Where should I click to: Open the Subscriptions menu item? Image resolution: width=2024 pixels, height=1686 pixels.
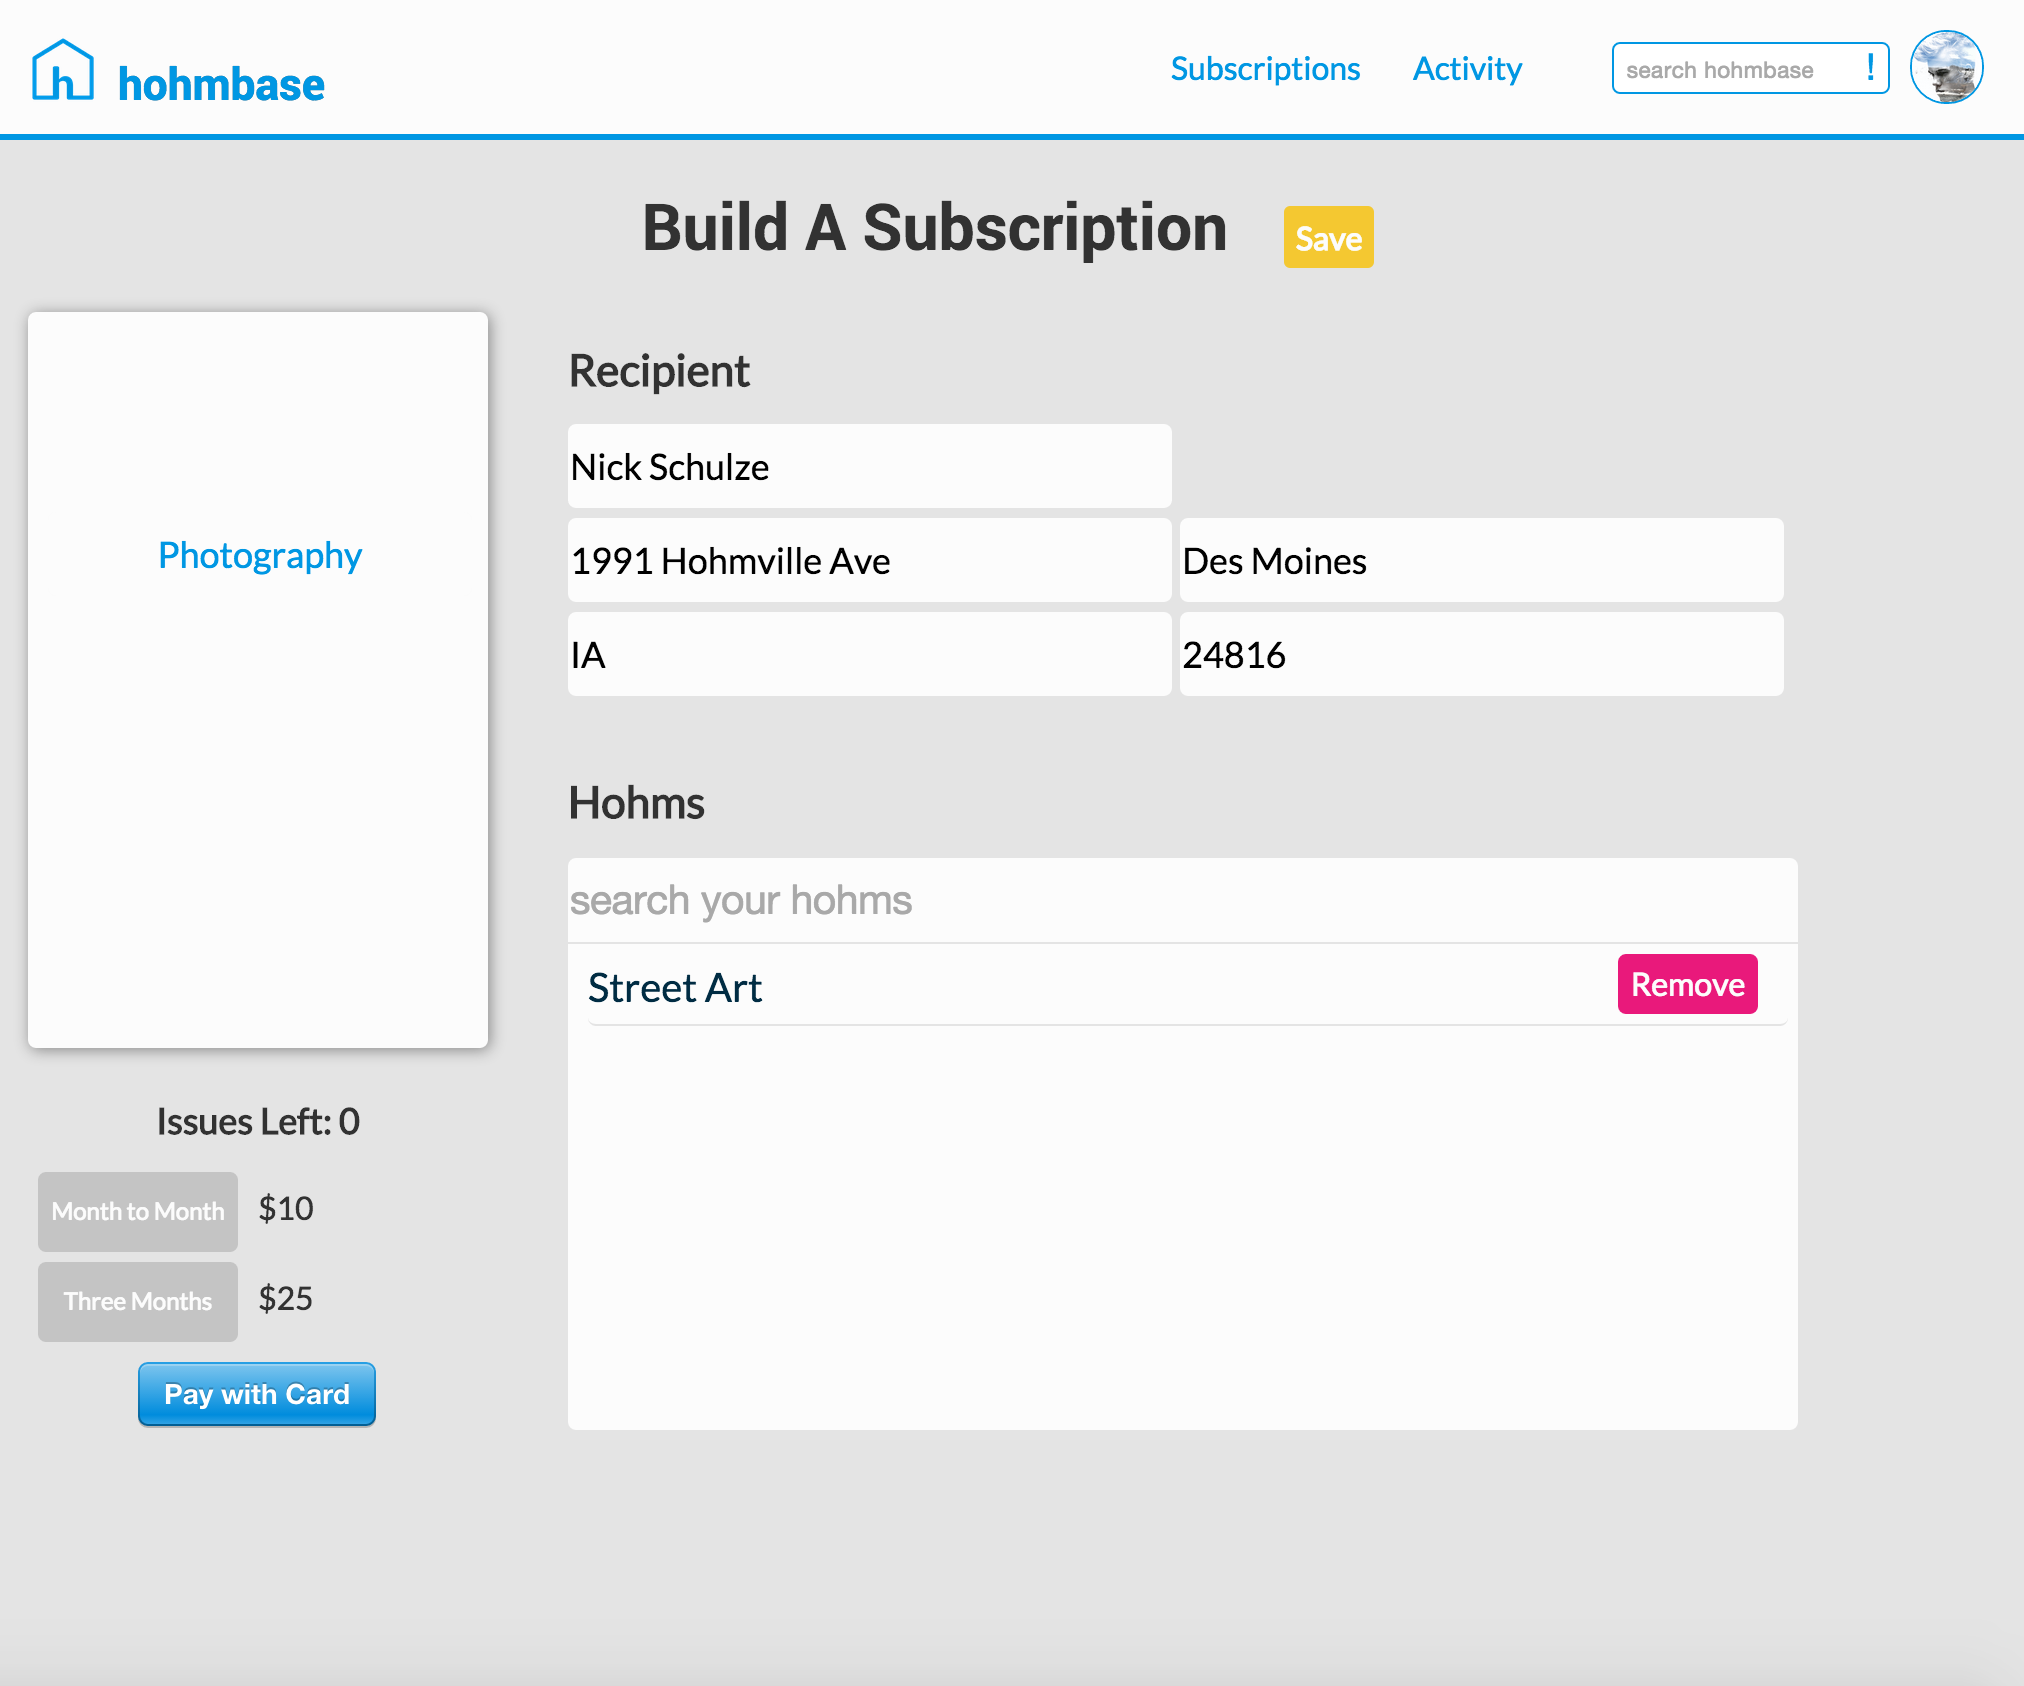pos(1265,69)
